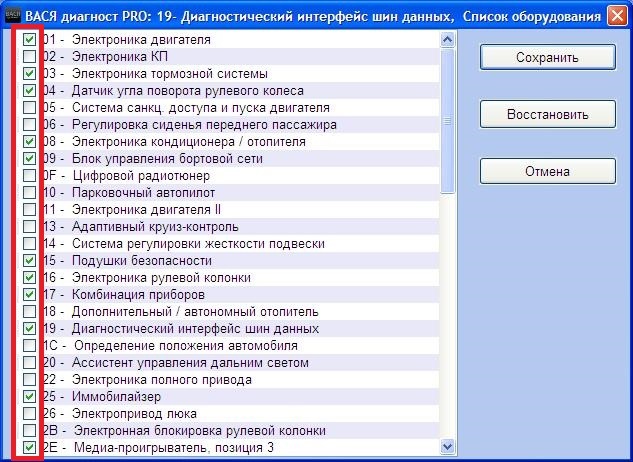The width and height of the screenshot is (633, 462).
Task: Select text 'Медиа-проигрыватель, позиция 3'
Action: (174, 447)
